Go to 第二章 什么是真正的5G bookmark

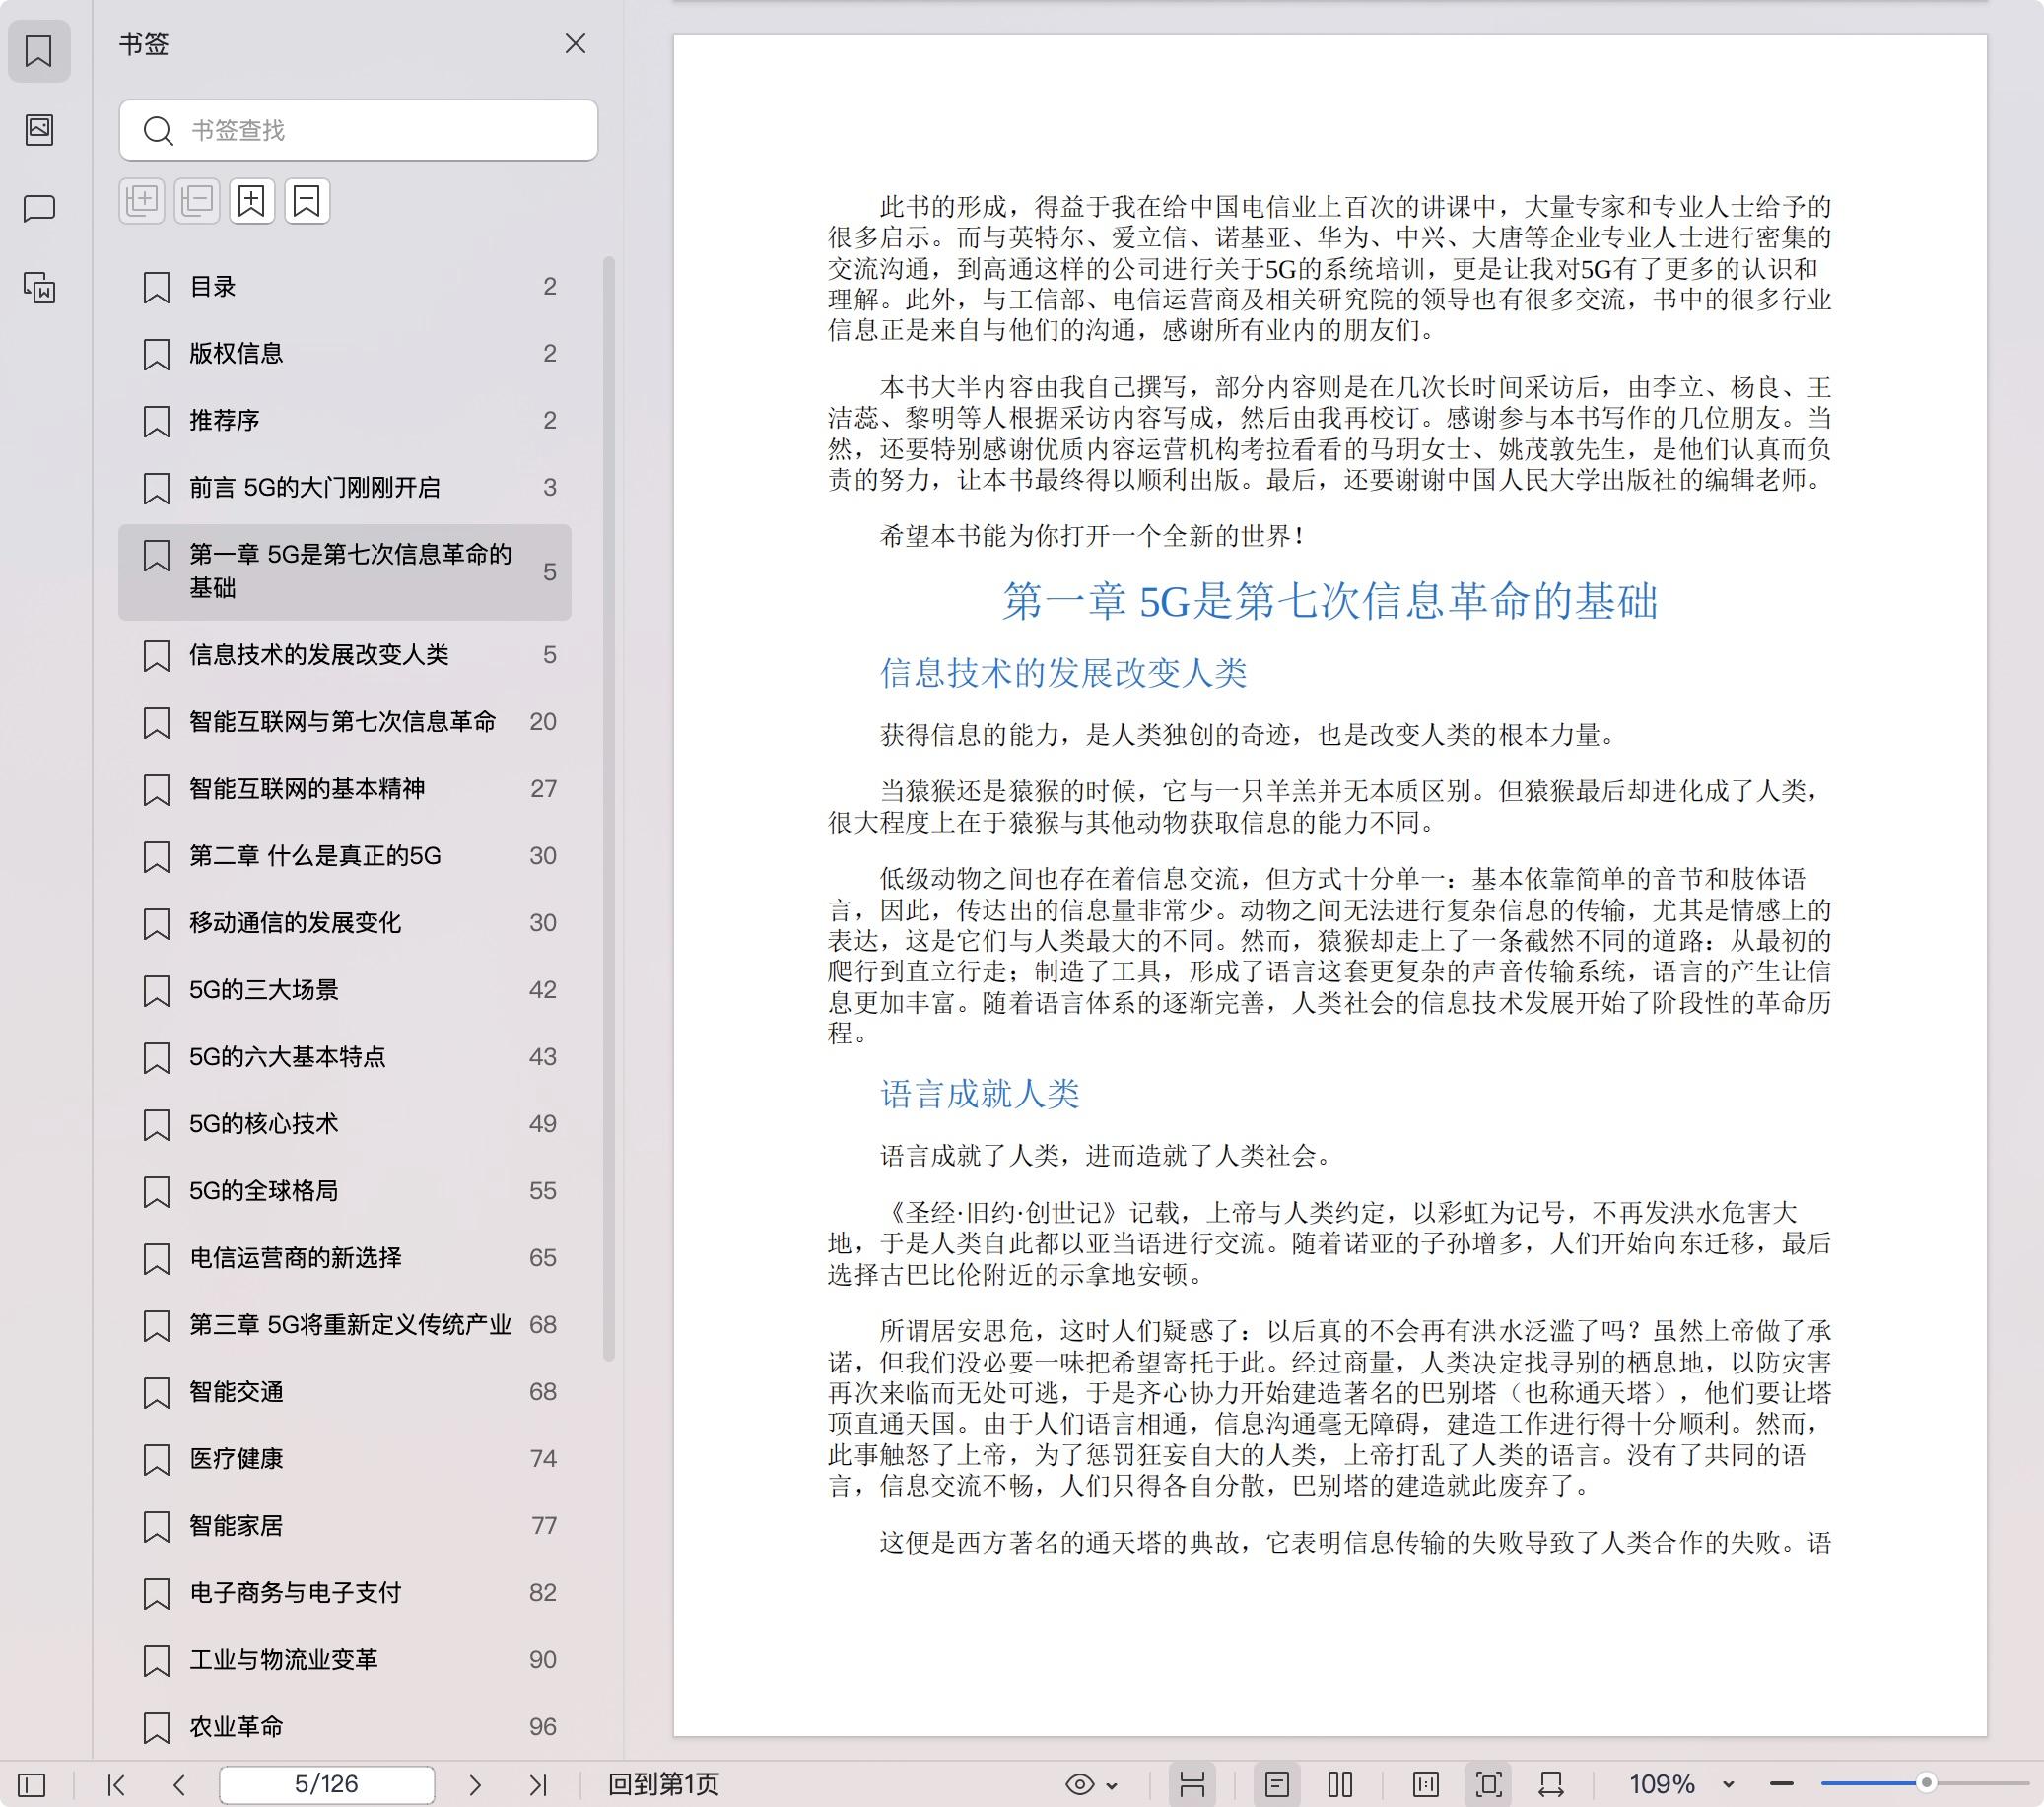pos(345,856)
